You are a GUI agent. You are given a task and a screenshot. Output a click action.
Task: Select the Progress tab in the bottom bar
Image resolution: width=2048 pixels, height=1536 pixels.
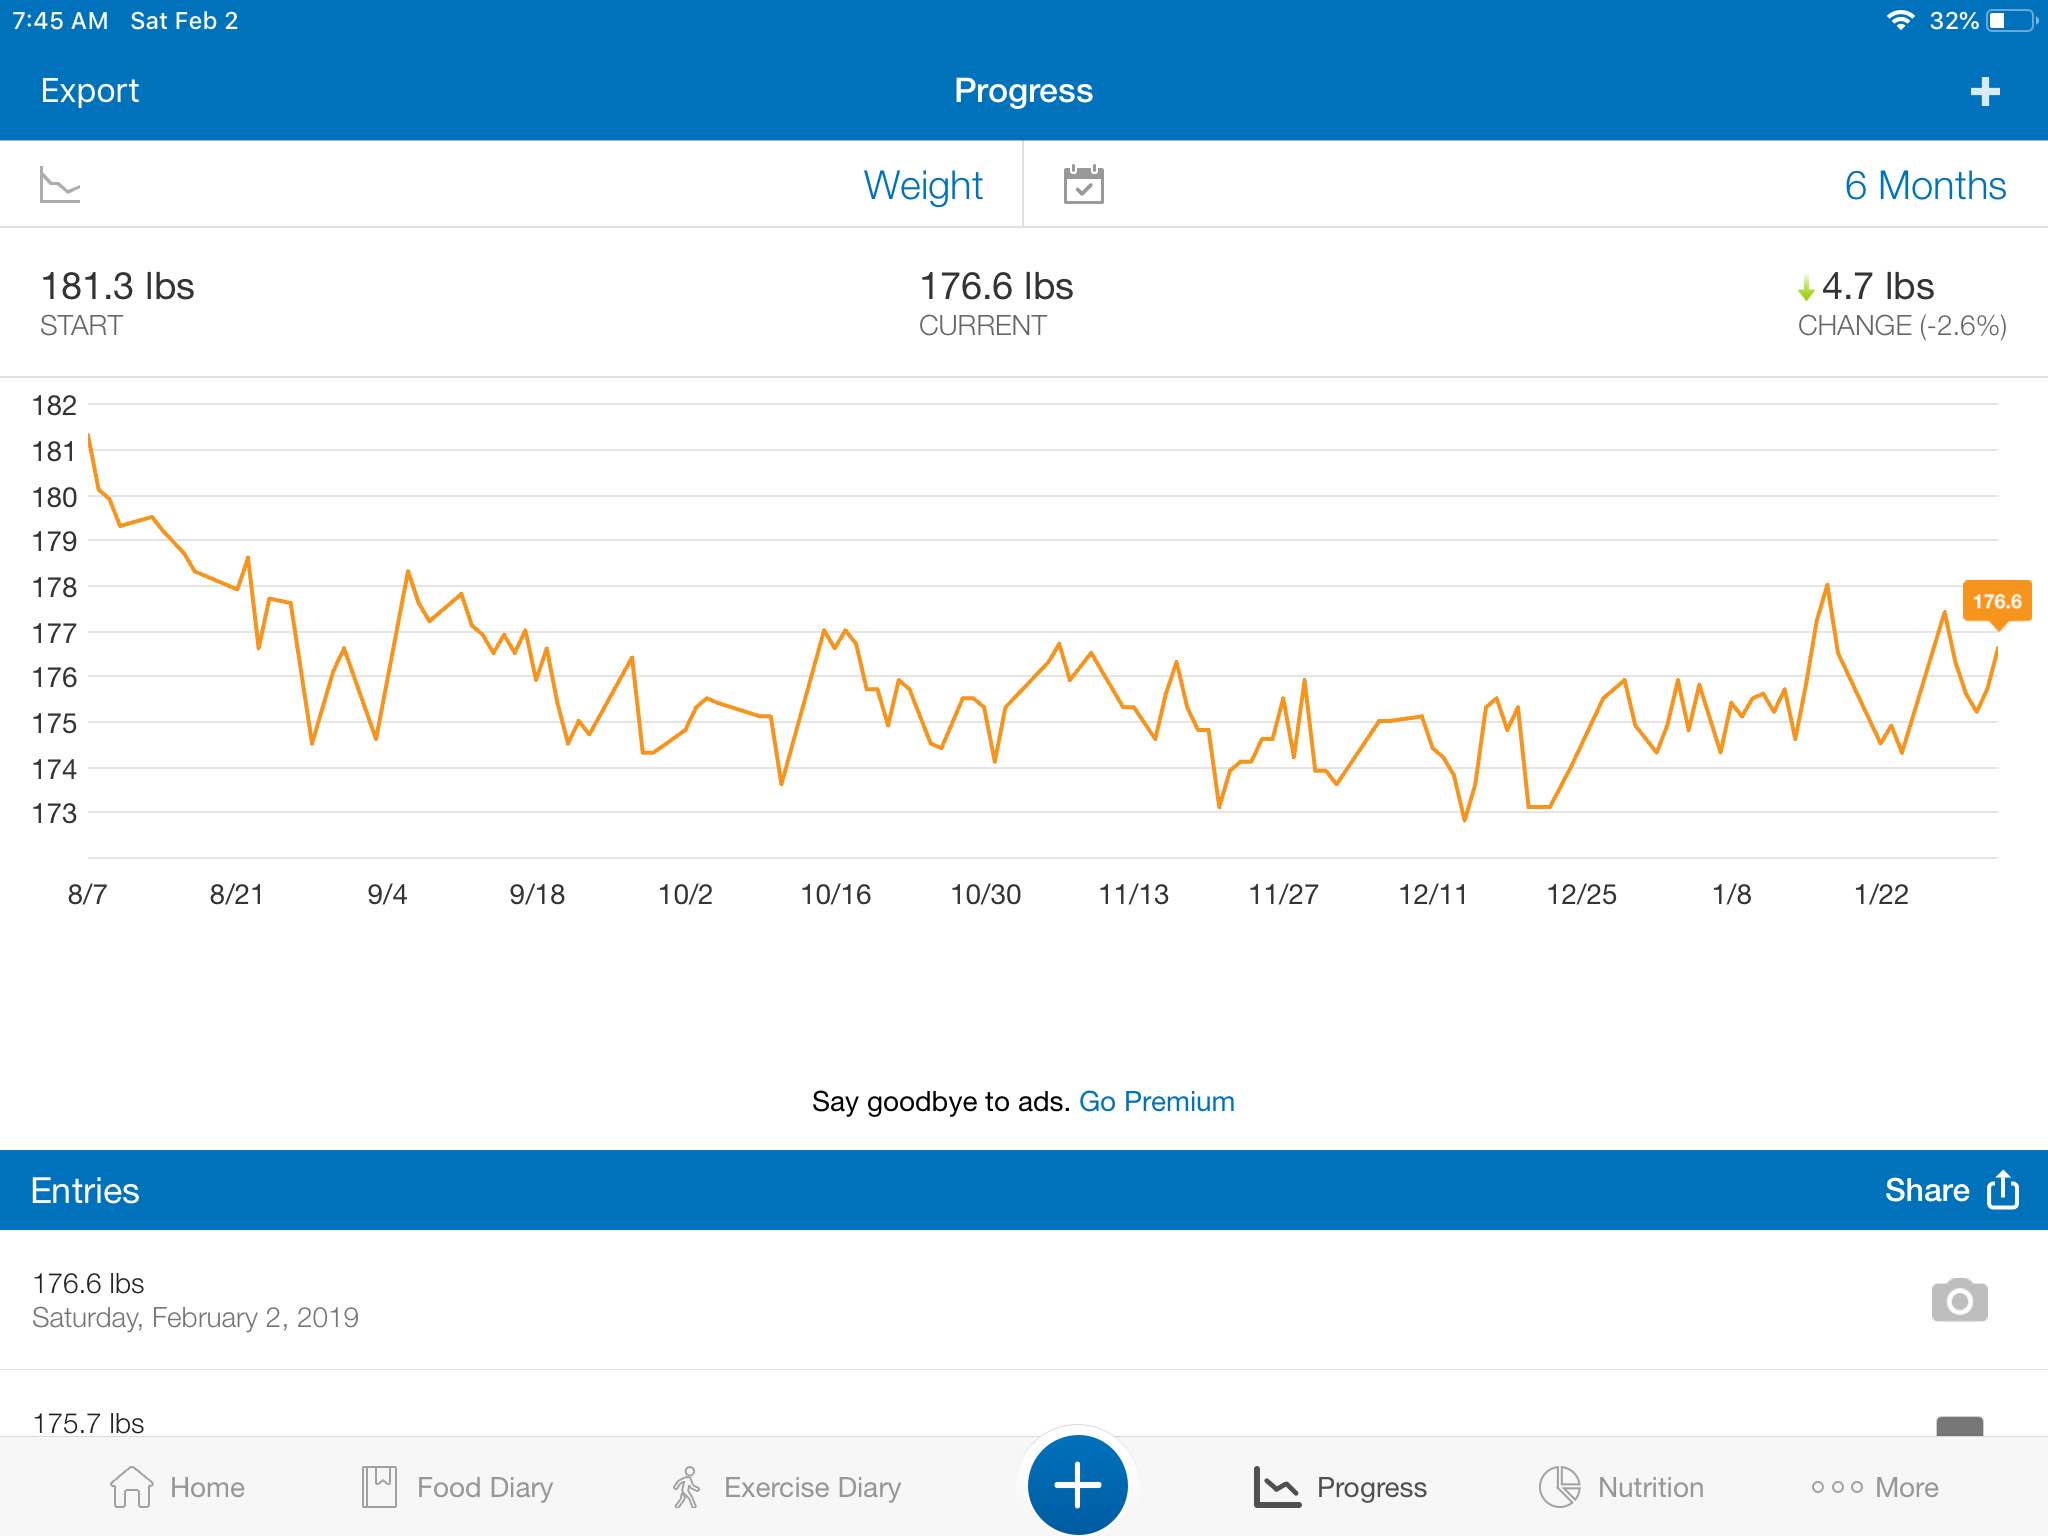[1340, 1487]
